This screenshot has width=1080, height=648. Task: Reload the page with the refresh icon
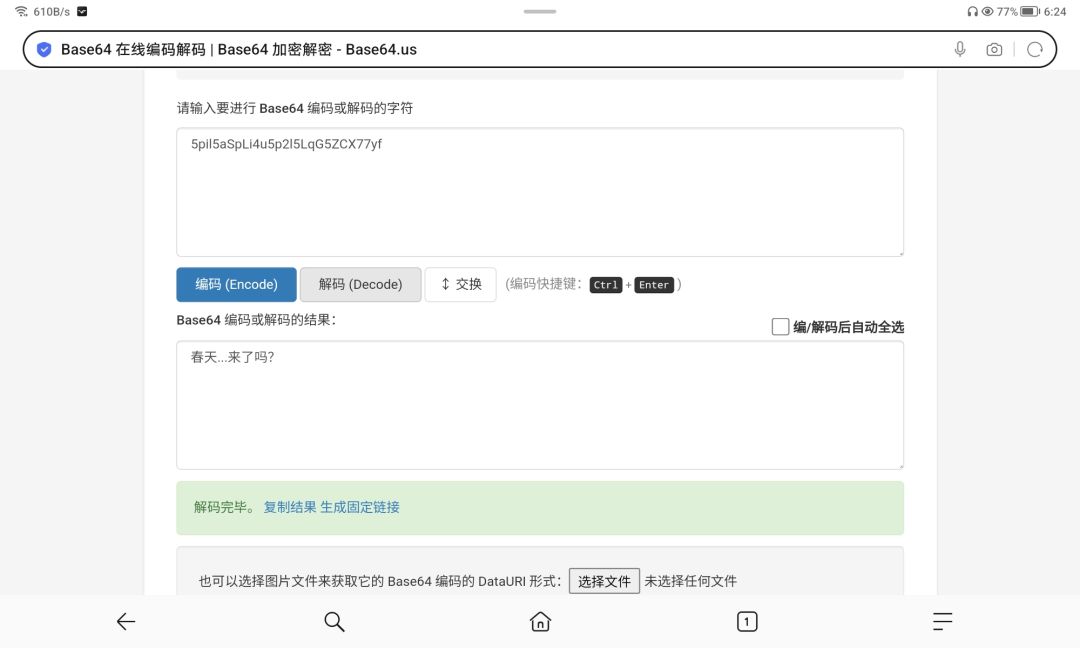(x=1035, y=50)
